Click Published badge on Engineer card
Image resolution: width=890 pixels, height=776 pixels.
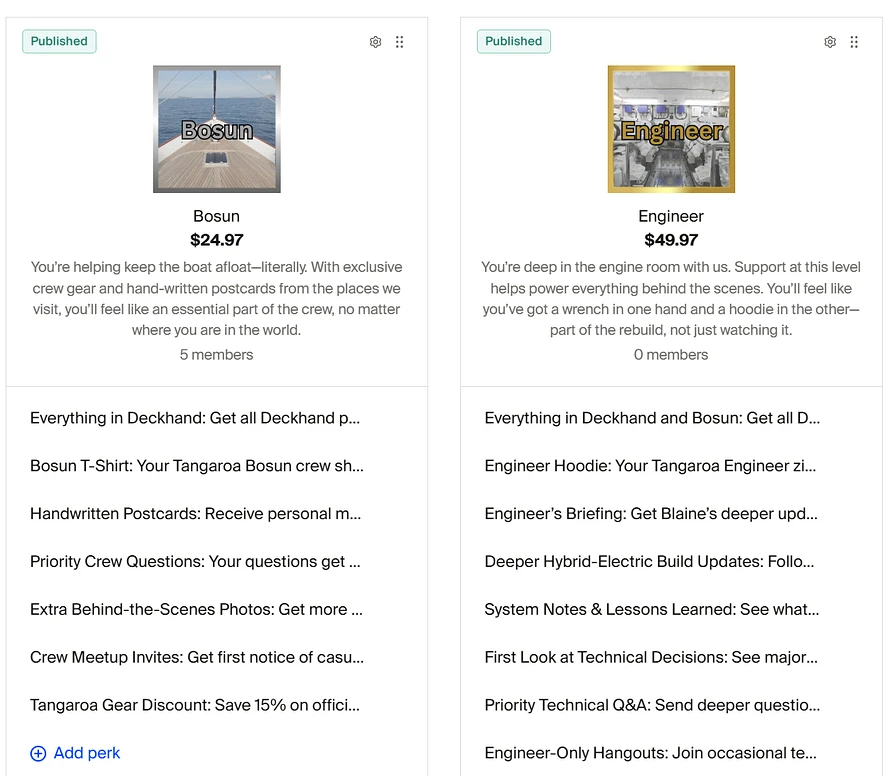pos(514,41)
